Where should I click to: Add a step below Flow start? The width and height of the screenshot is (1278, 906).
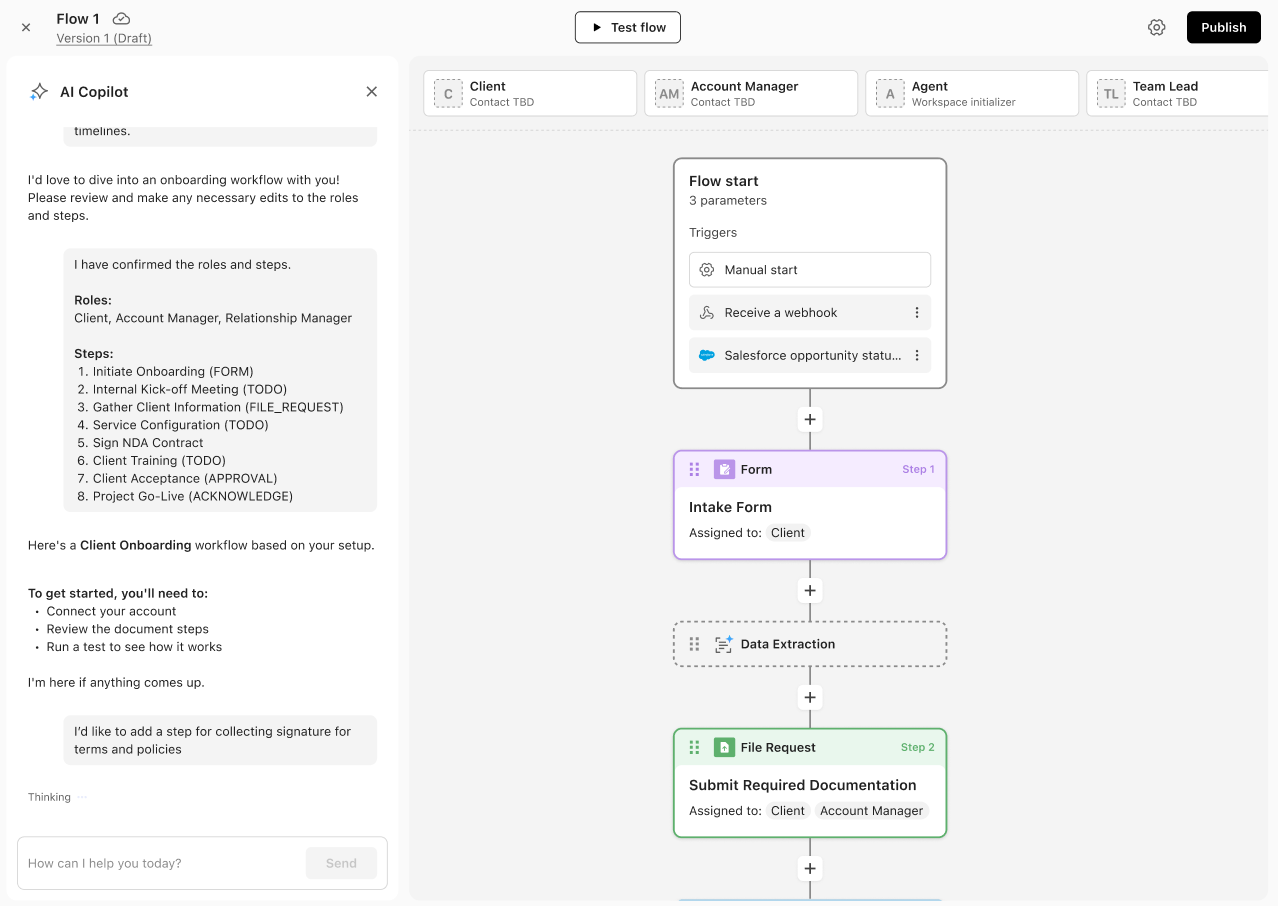(x=810, y=420)
